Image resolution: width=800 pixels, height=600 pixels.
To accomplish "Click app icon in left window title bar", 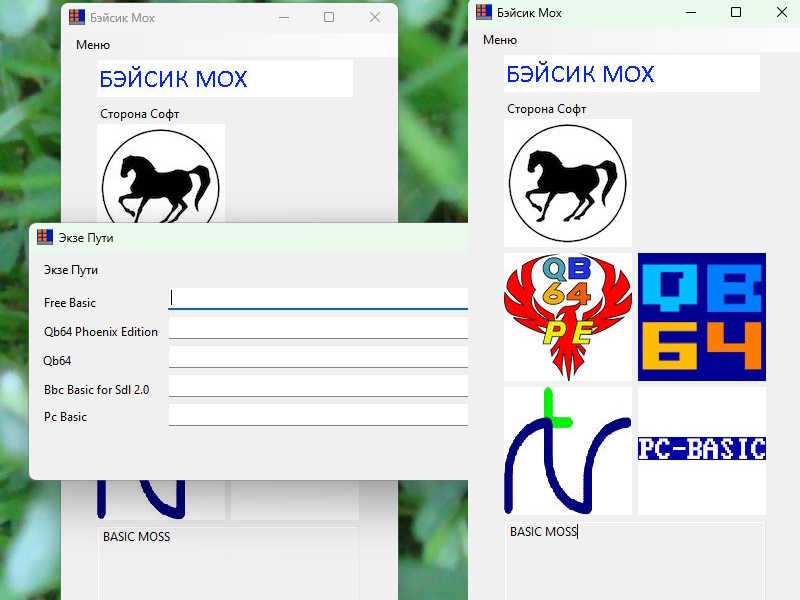I will coord(77,17).
